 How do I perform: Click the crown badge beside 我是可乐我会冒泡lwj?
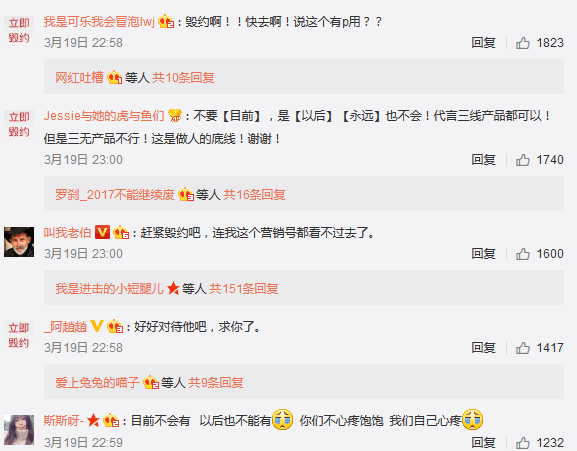(166, 22)
